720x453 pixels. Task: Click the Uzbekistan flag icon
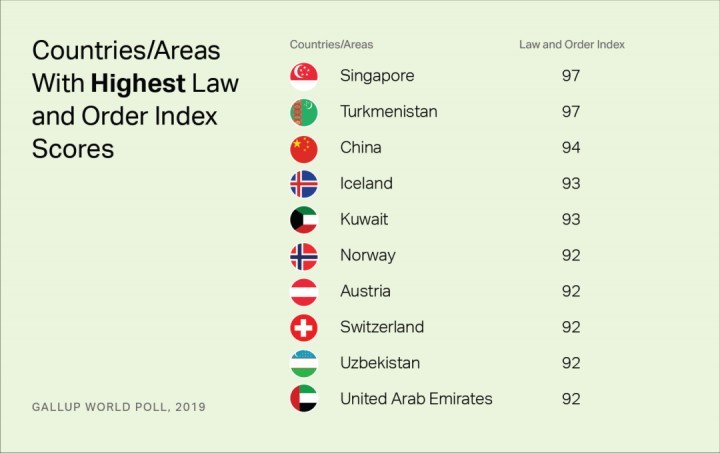(x=304, y=364)
